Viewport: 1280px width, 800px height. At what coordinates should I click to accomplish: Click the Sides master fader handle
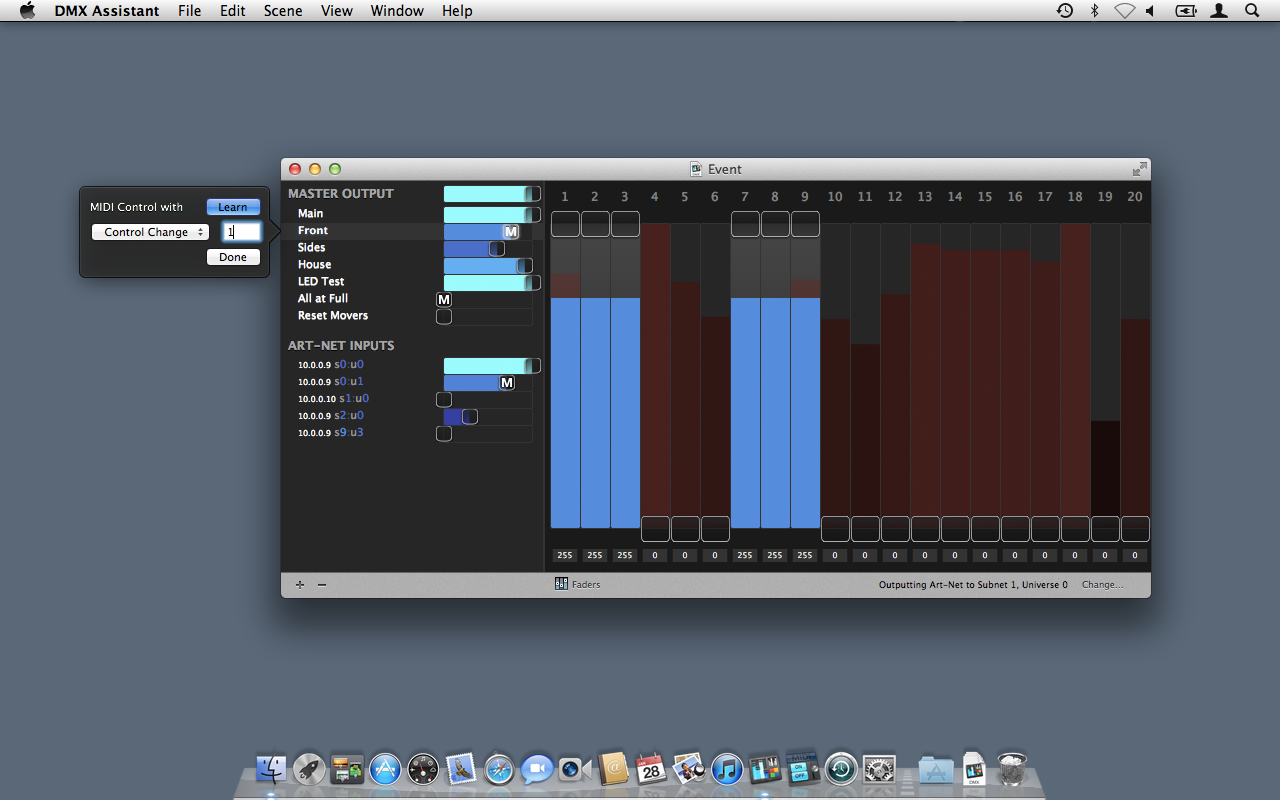coord(497,249)
